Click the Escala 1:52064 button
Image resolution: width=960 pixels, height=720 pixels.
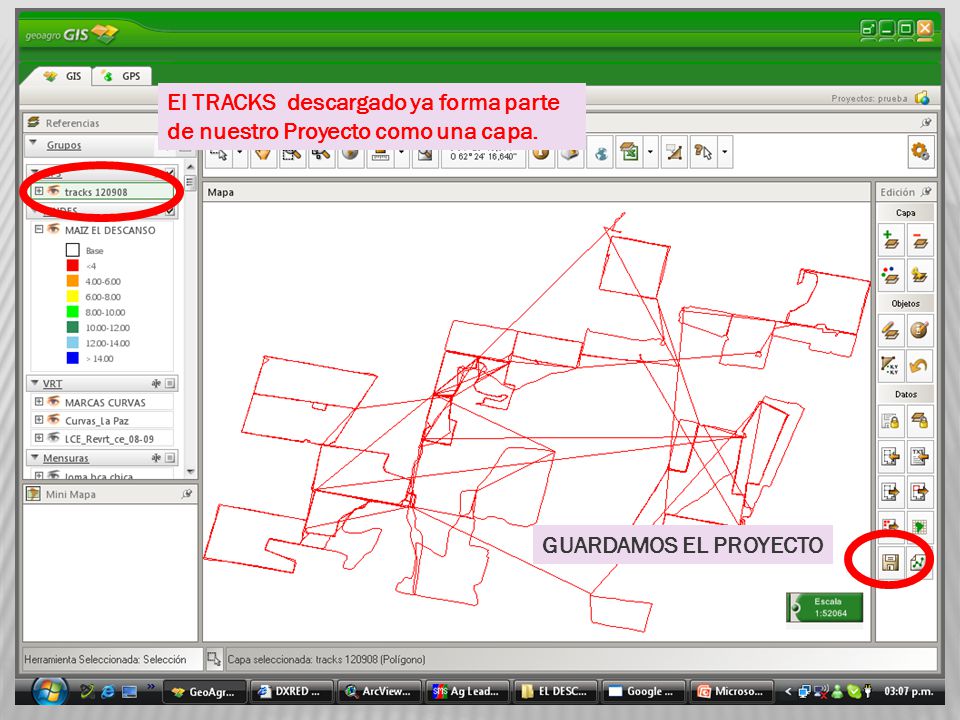[x=825, y=607]
